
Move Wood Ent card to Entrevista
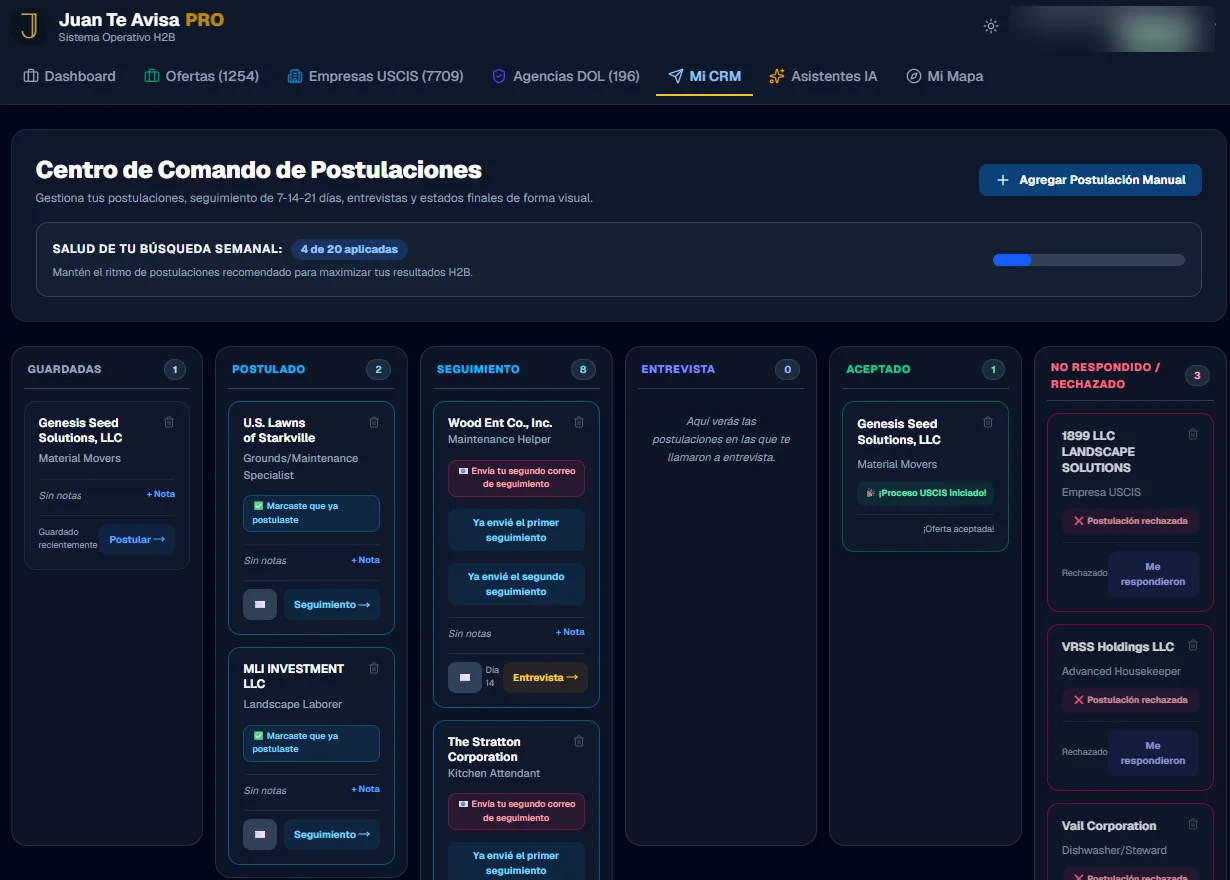click(545, 678)
